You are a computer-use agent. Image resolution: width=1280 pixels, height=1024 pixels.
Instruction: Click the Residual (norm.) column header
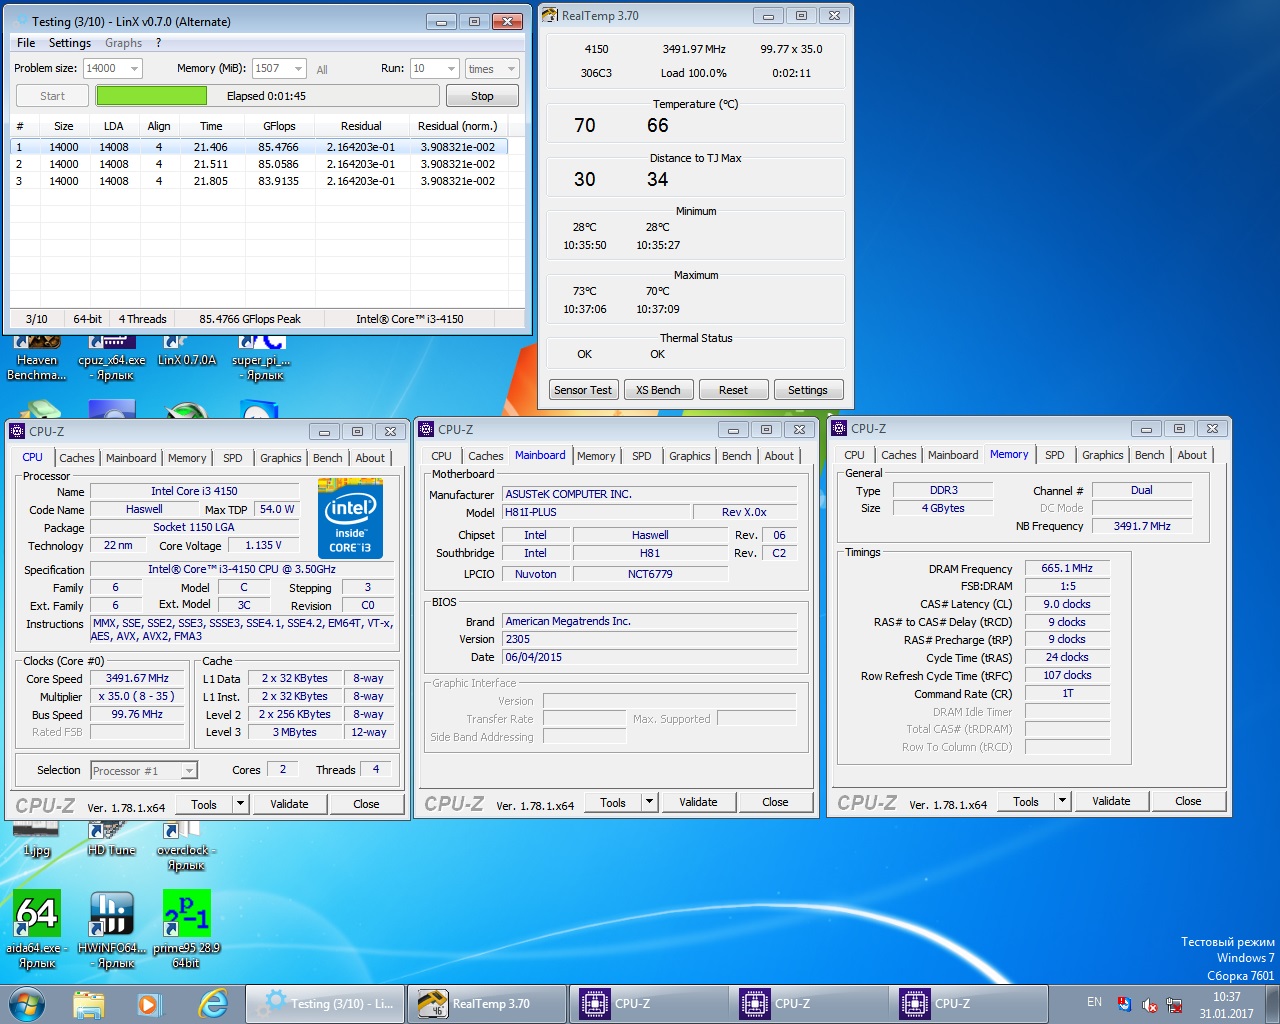(x=457, y=126)
